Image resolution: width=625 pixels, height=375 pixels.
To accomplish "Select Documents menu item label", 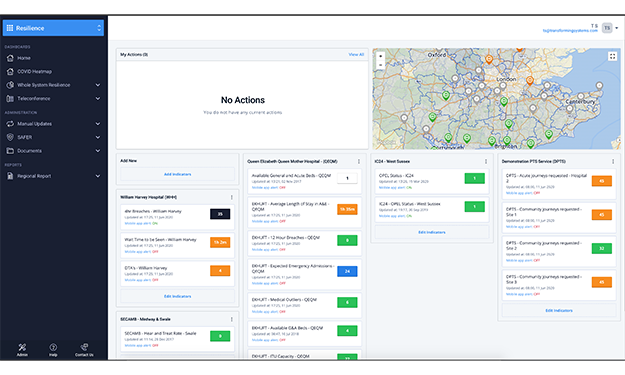I will (x=29, y=151).
